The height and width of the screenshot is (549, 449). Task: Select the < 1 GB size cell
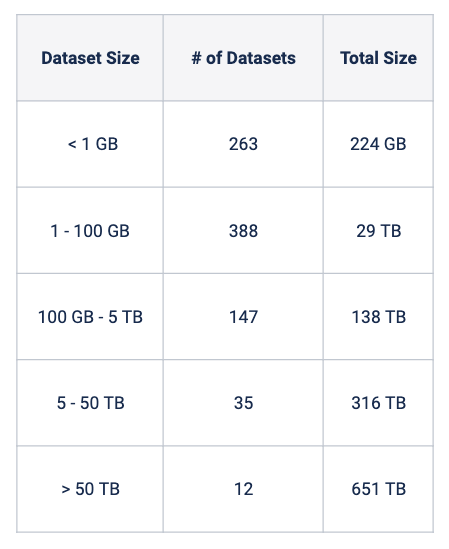(x=90, y=144)
